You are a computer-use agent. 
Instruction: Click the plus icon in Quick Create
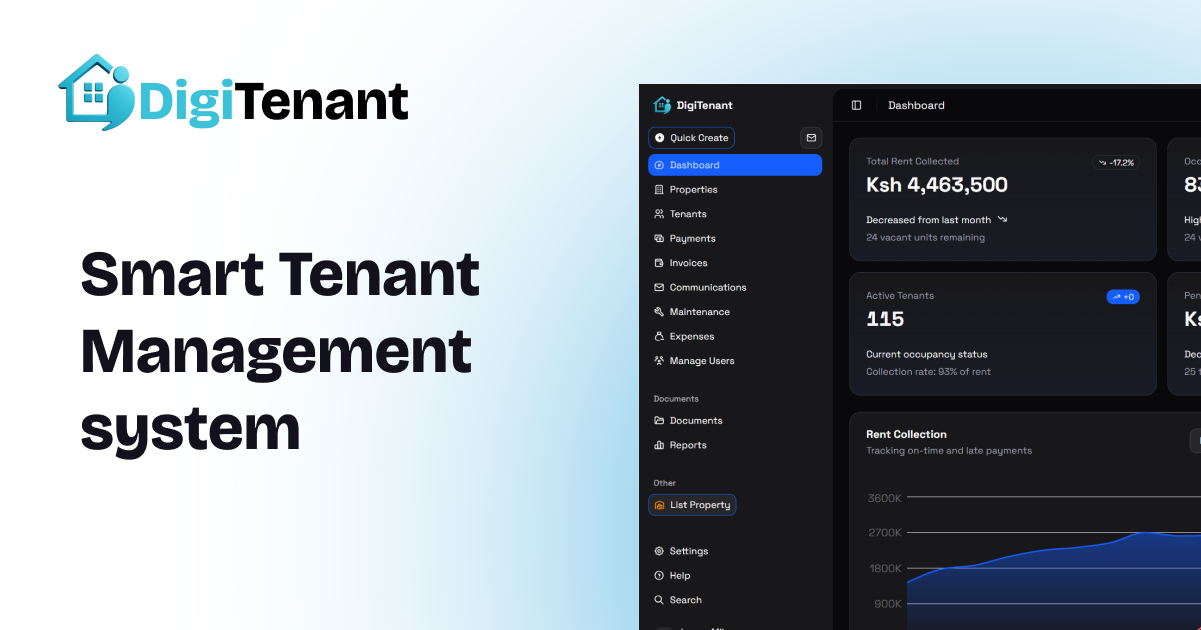(660, 138)
